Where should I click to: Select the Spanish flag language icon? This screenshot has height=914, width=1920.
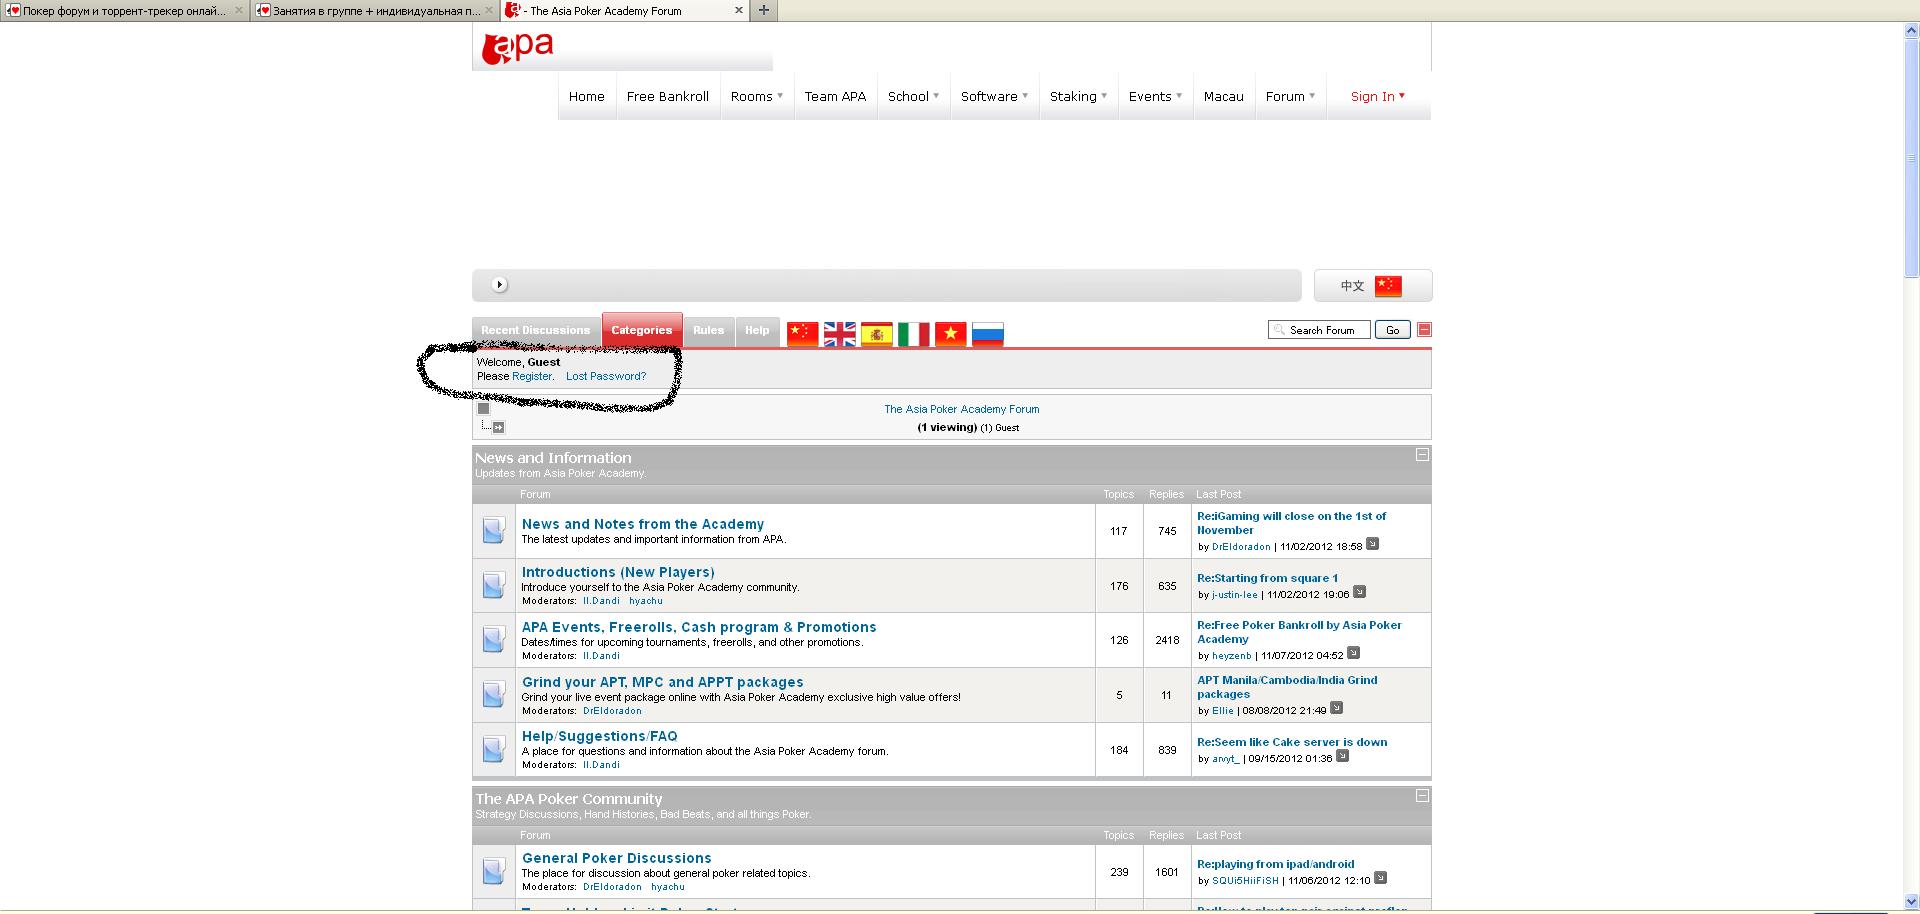point(876,334)
